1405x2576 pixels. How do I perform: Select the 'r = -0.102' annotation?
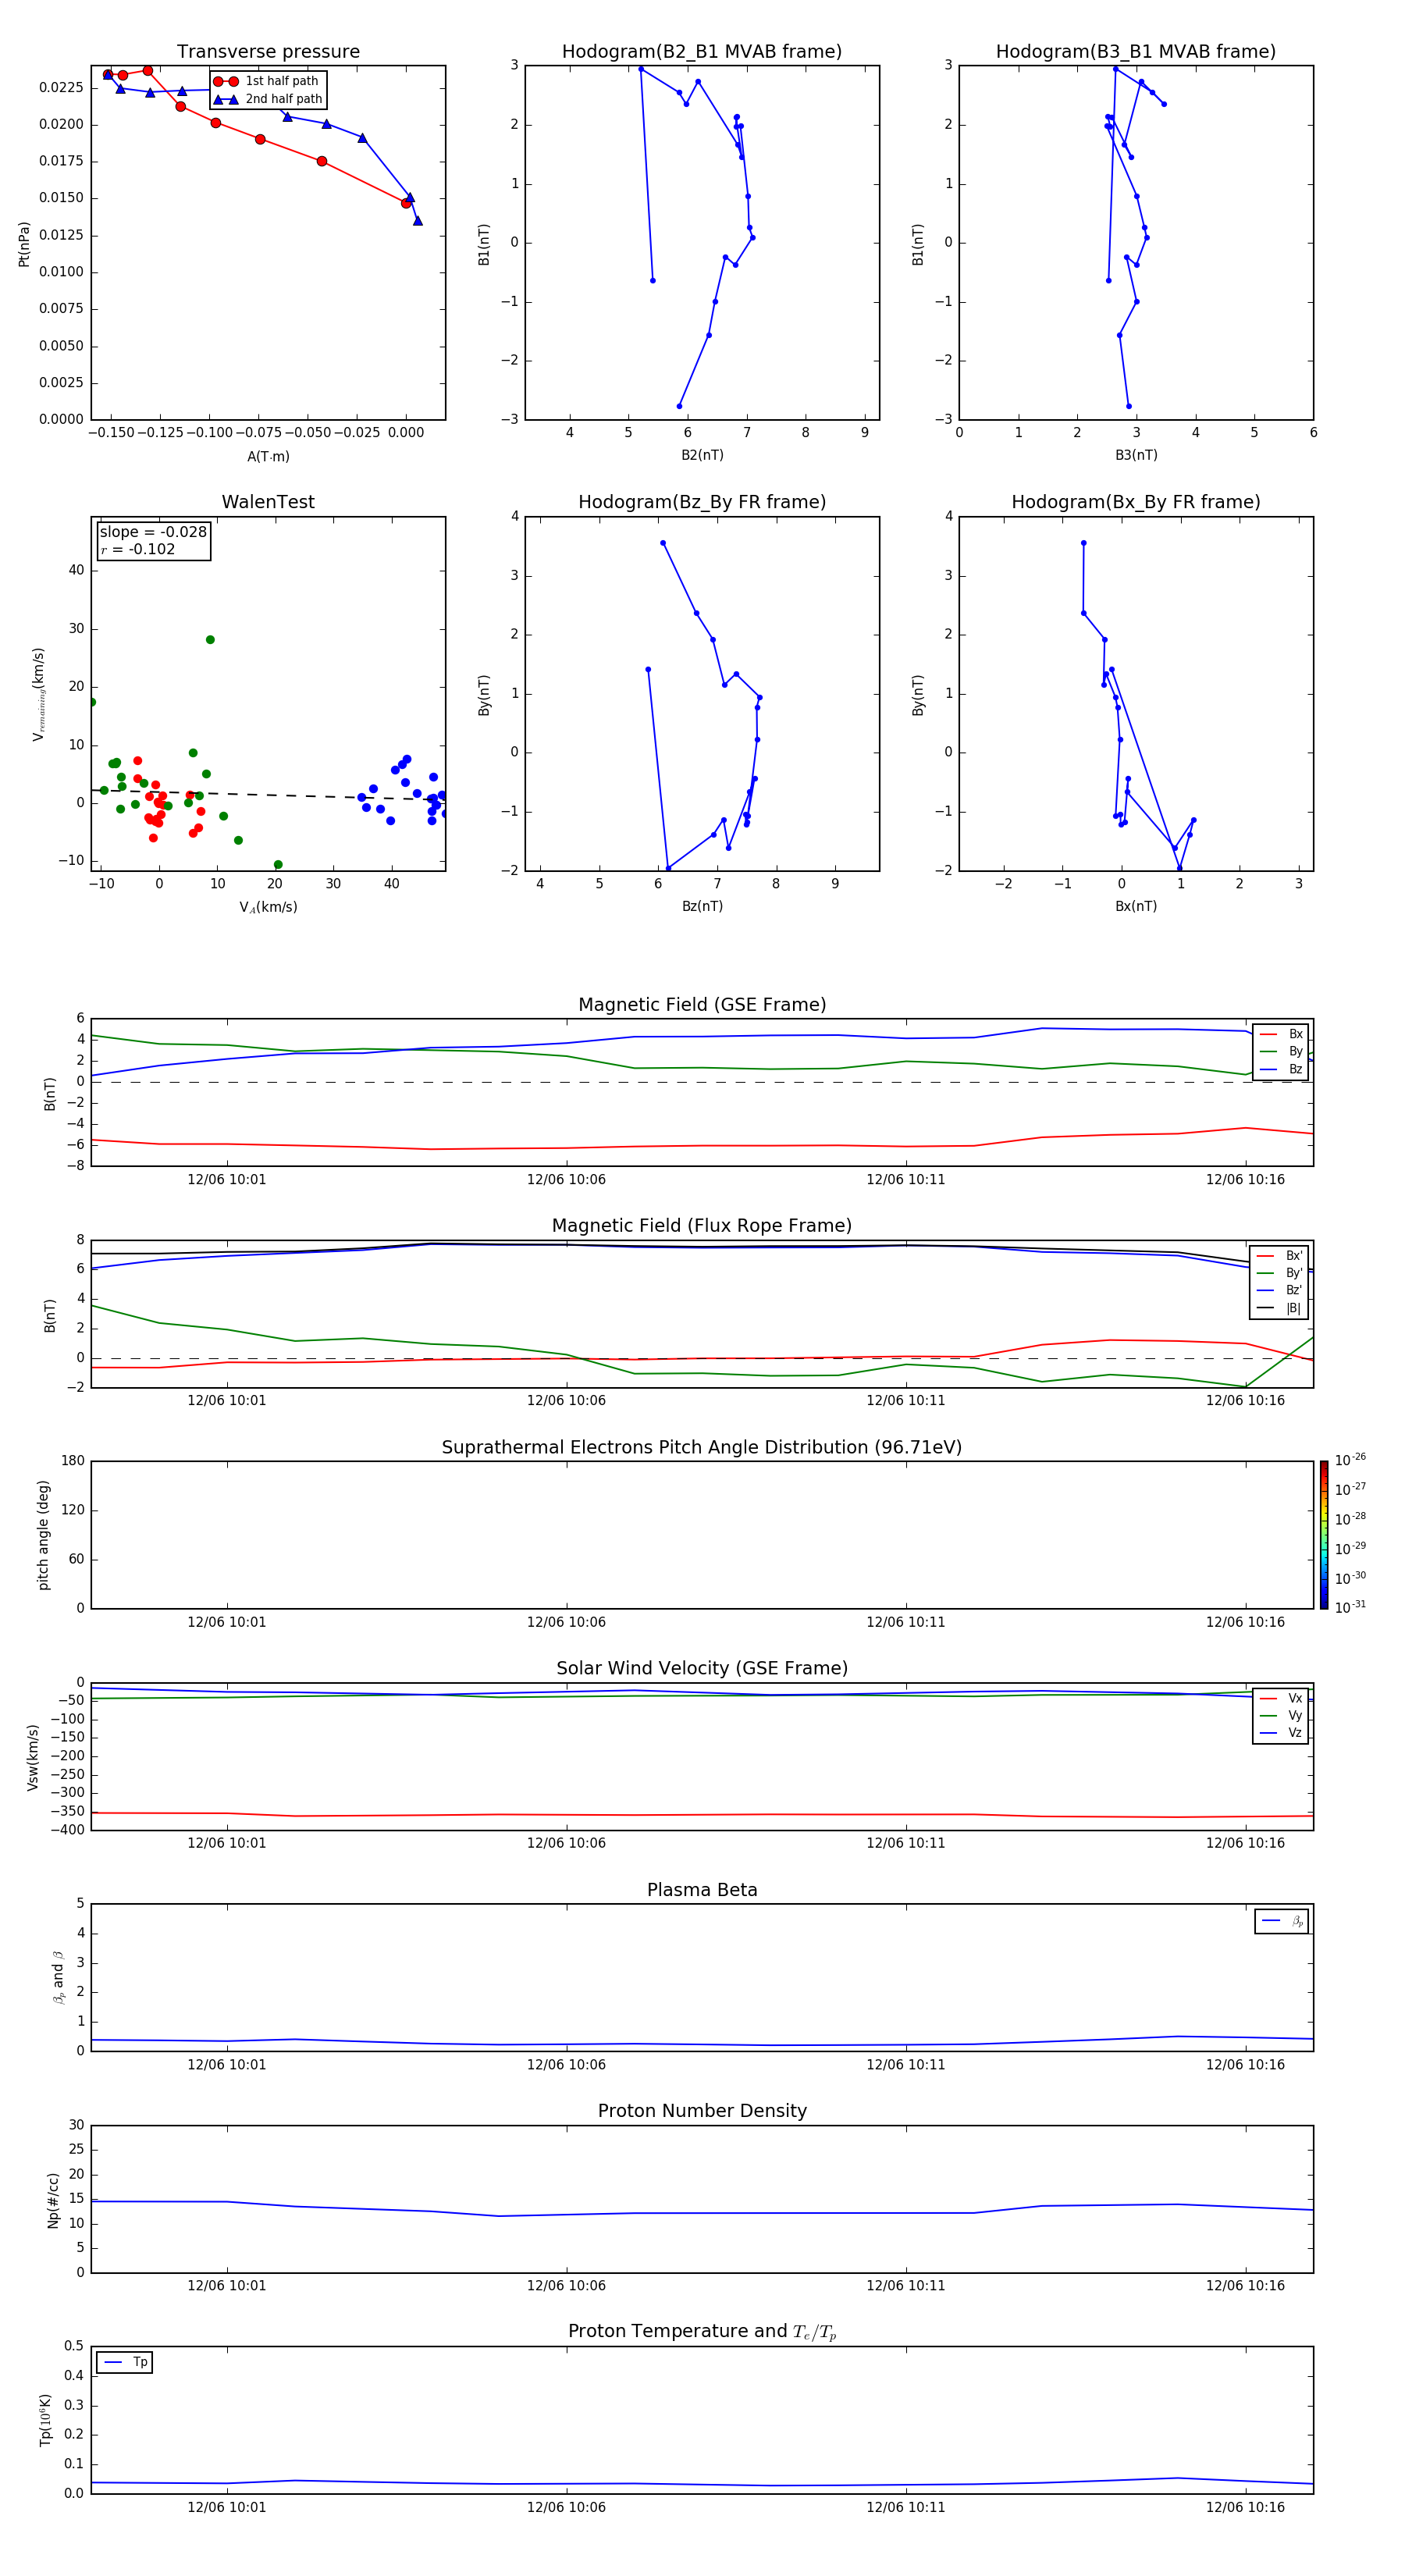(x=137, y=549)
